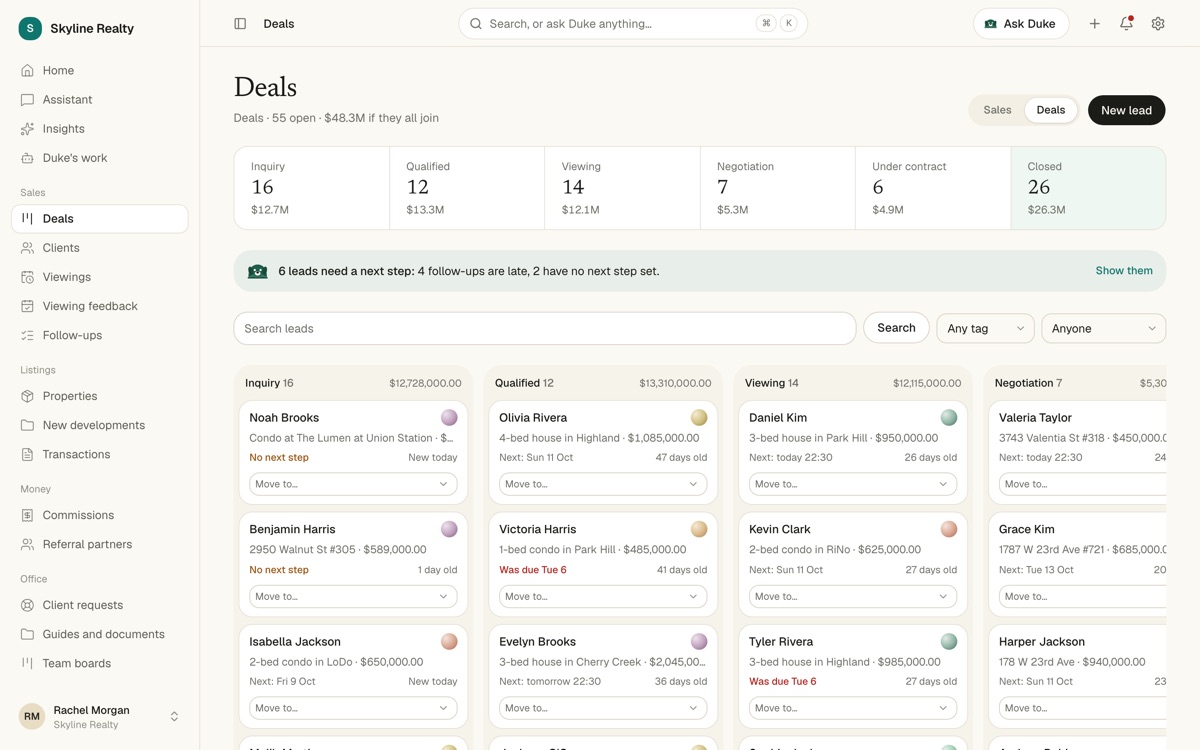Open Move to dropdown for Noah Brooks
This screenshot has width=1200, height=750.
(353, 484)
